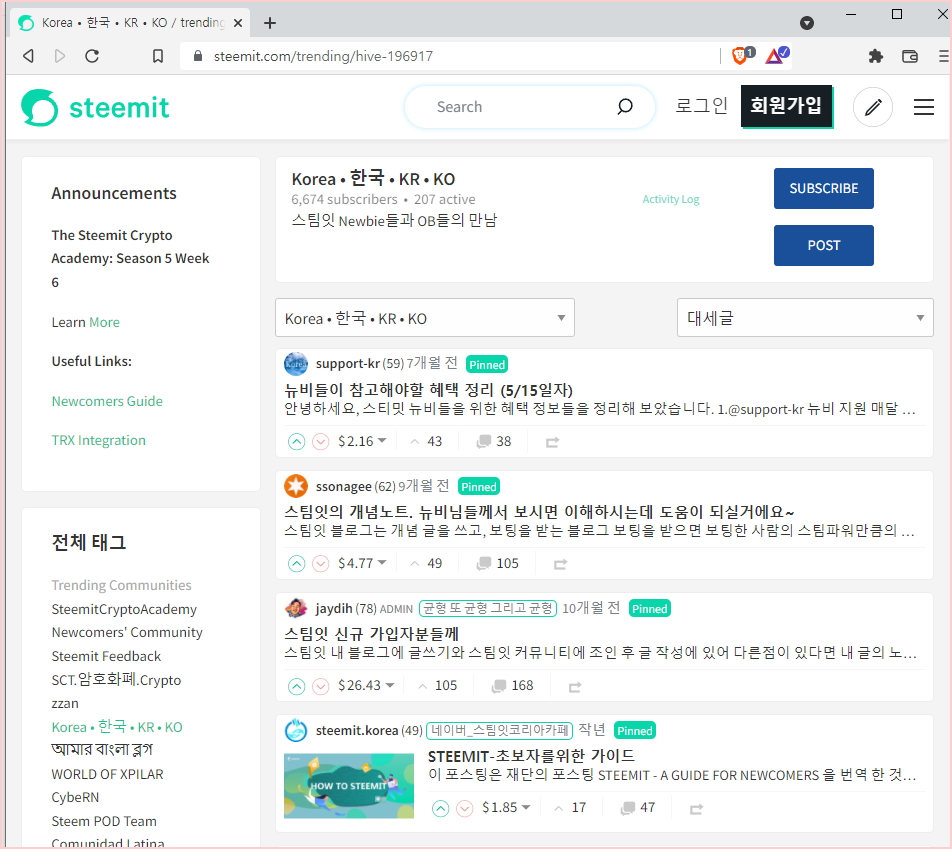Open a new browser tab
The width and height of the screenshot is (952, 849).
click(x=270, y=23)
